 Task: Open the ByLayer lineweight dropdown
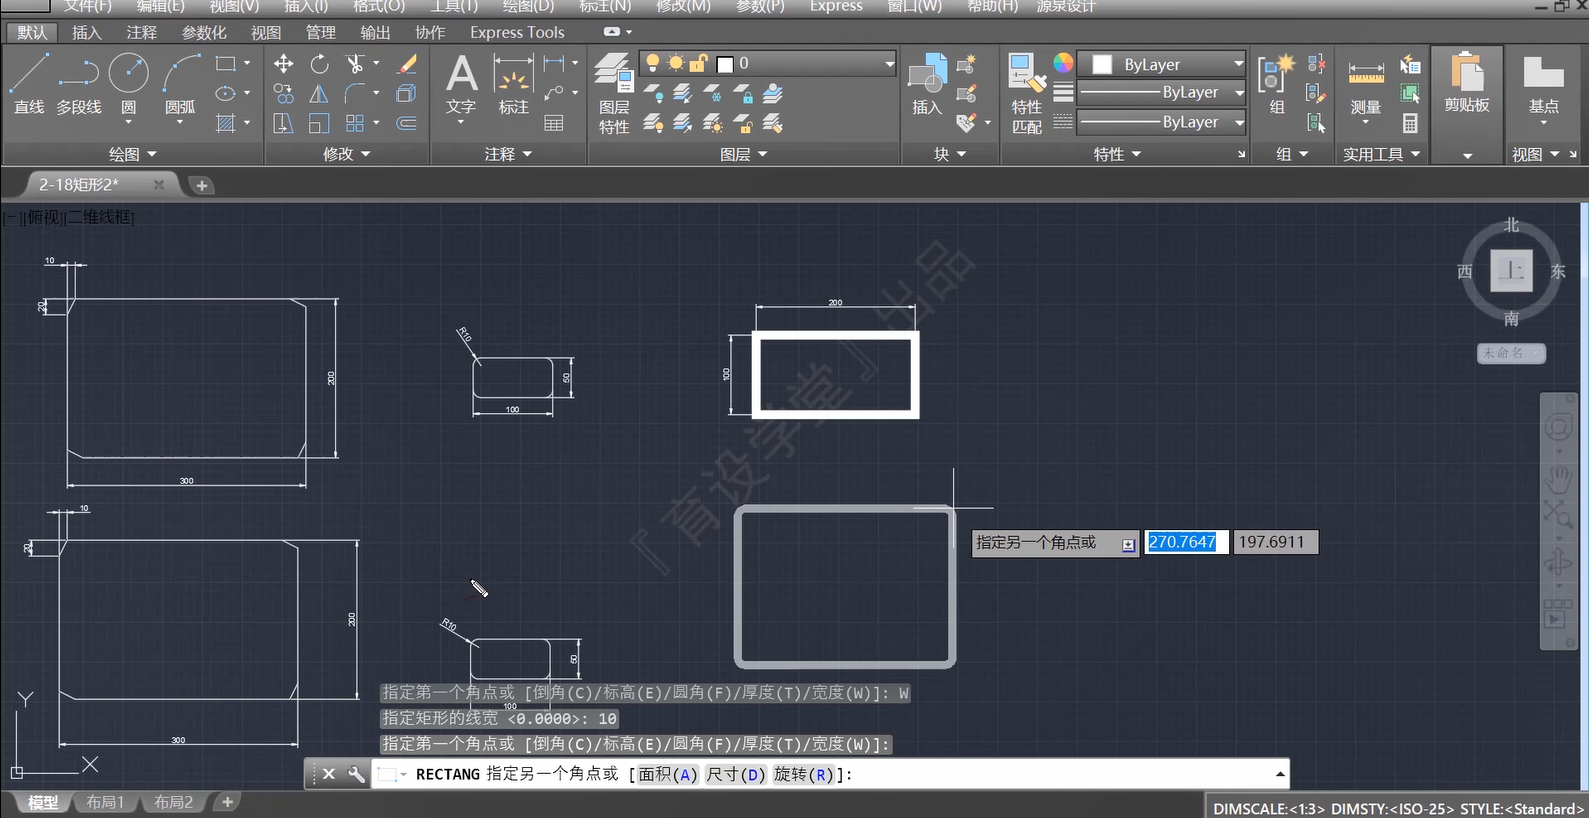1239,93
